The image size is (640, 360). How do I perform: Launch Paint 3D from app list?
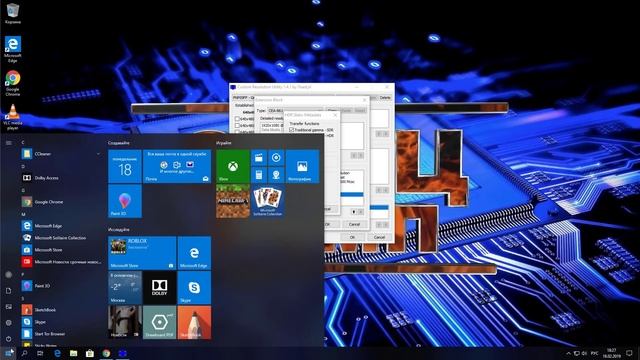coord(61,286)
